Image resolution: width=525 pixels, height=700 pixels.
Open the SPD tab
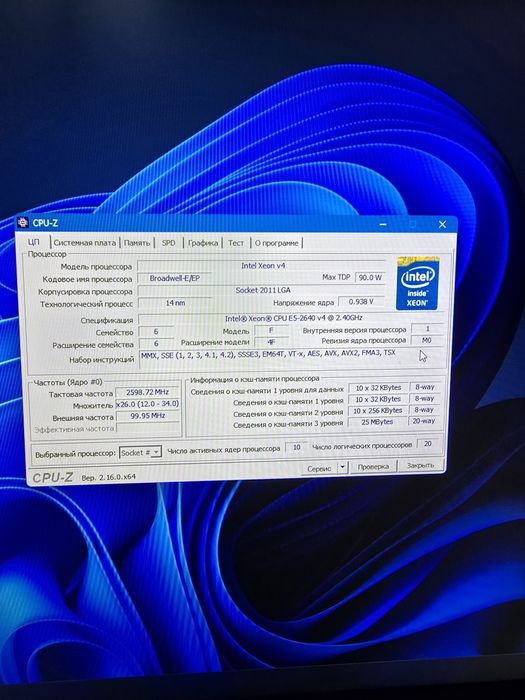pyautogui.click(x=168, y=243)
